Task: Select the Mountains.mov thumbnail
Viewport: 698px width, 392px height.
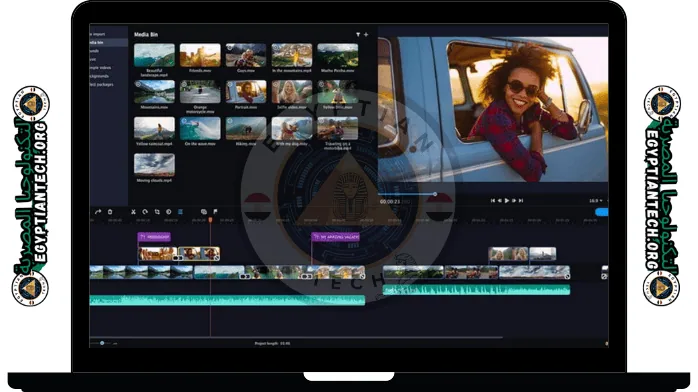Action: 154,92
